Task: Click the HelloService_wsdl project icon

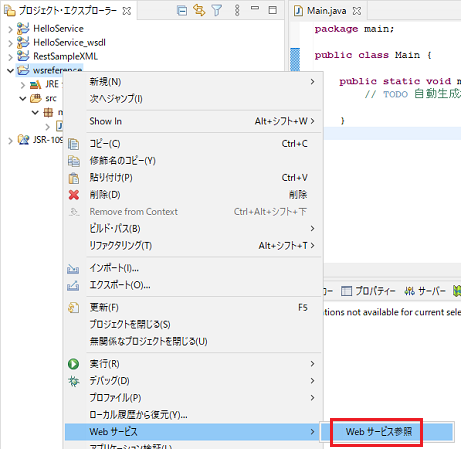Action: pos(23,42)
